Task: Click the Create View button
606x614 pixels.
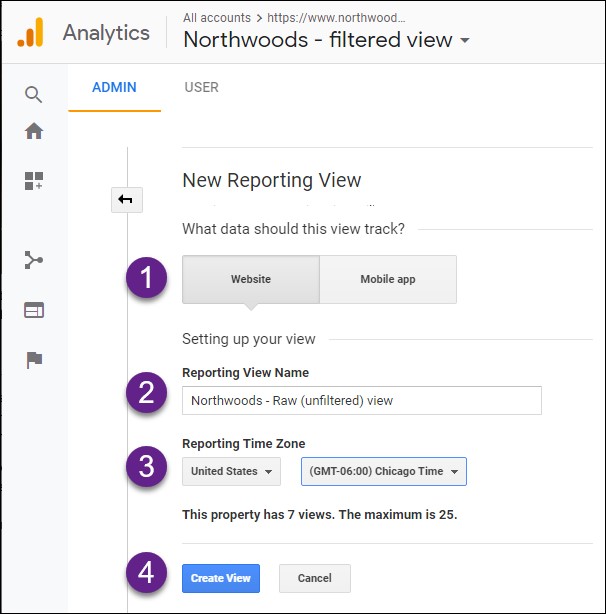Action: 221,578
